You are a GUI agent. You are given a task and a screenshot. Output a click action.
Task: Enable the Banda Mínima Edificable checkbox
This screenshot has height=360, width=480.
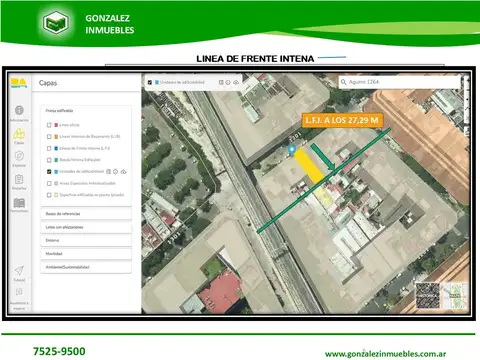click(x=49, y=160)
